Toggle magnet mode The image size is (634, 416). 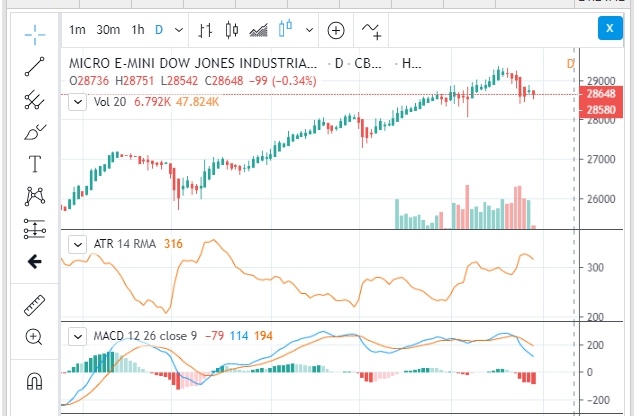pyautogui.click(x=35, y=380)
